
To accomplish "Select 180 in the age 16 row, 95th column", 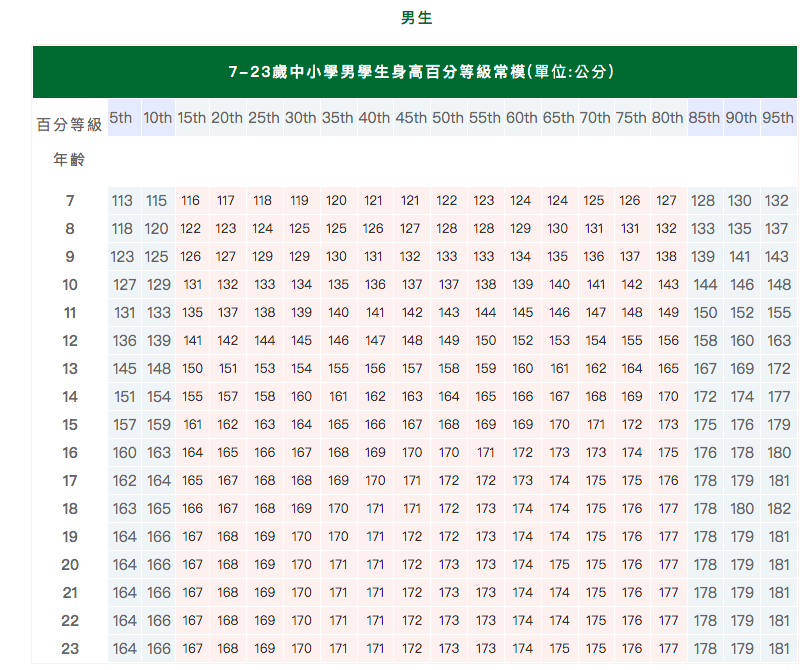I will tap(779, 453).
